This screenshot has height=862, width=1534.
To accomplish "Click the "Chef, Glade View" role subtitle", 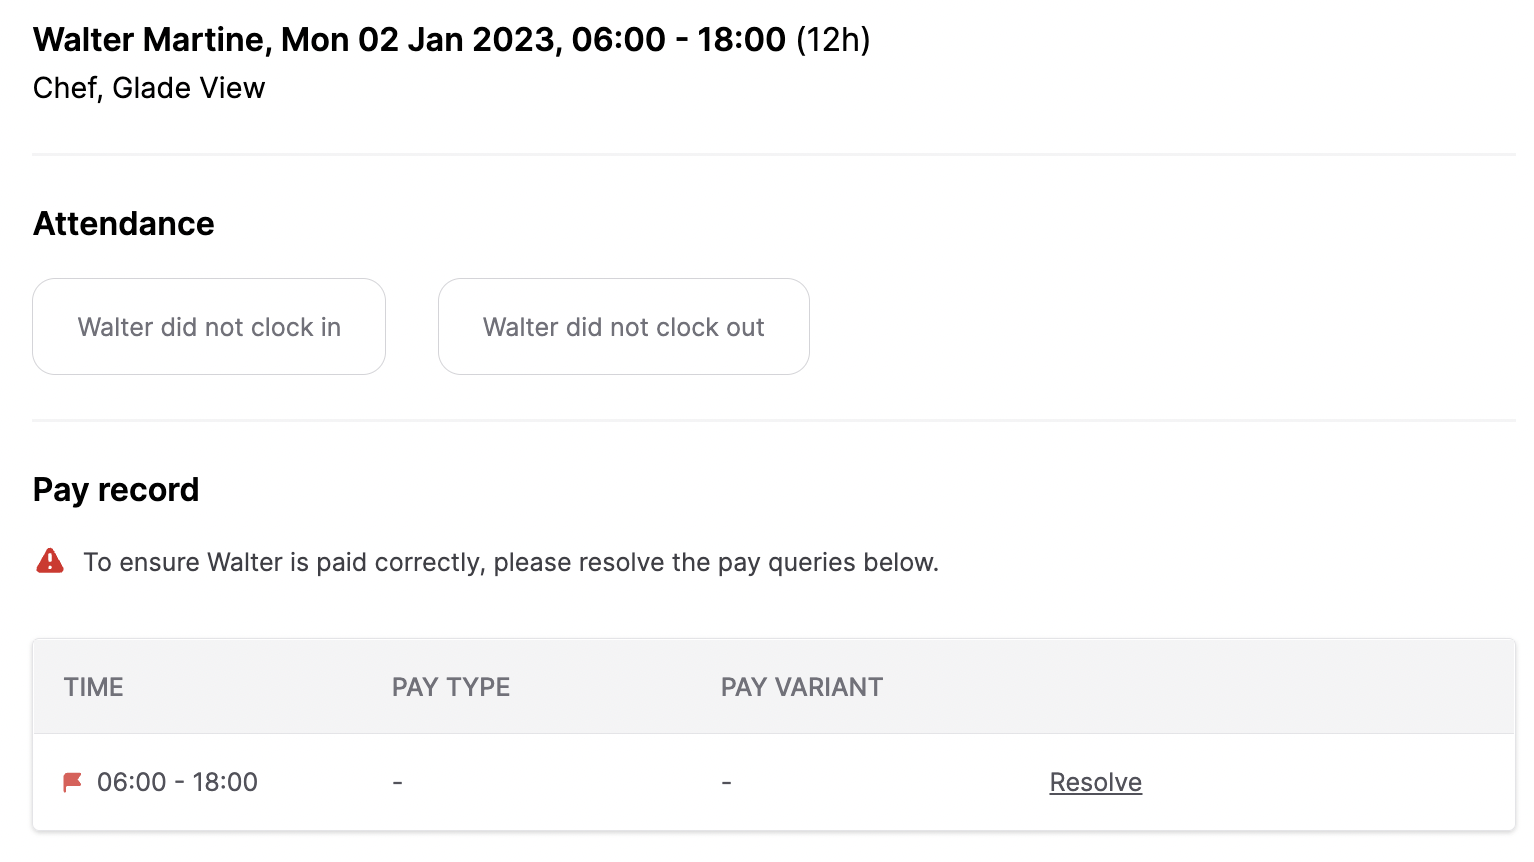I will click(x=149, y=88).
